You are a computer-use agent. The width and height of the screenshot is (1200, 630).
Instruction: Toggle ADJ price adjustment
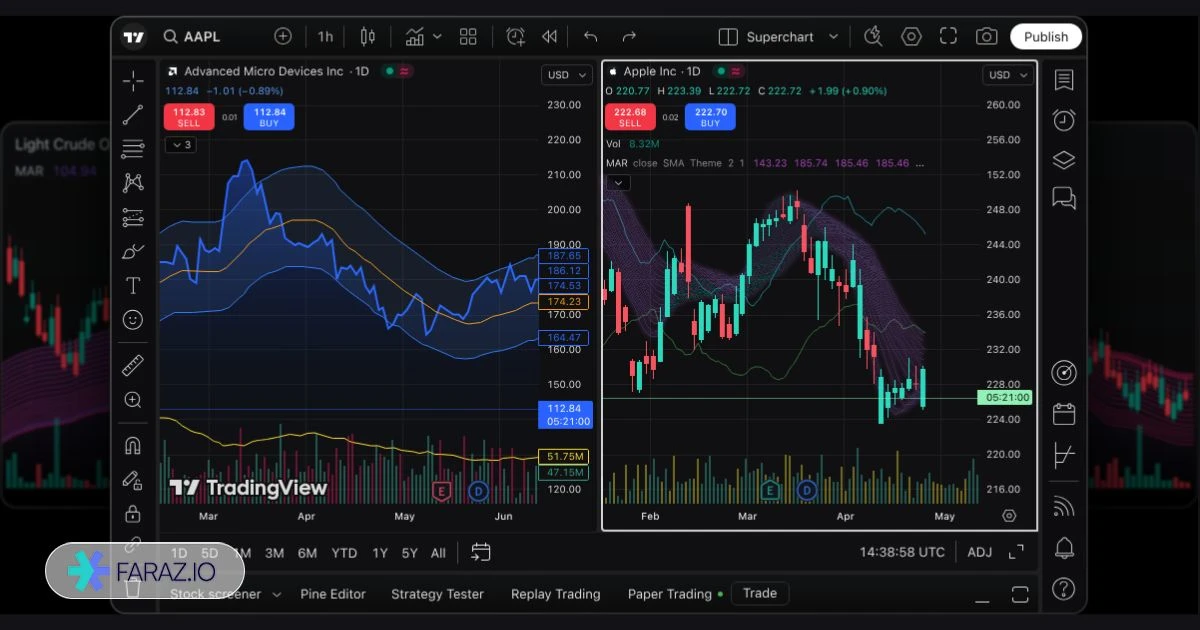tap(979, 552)
